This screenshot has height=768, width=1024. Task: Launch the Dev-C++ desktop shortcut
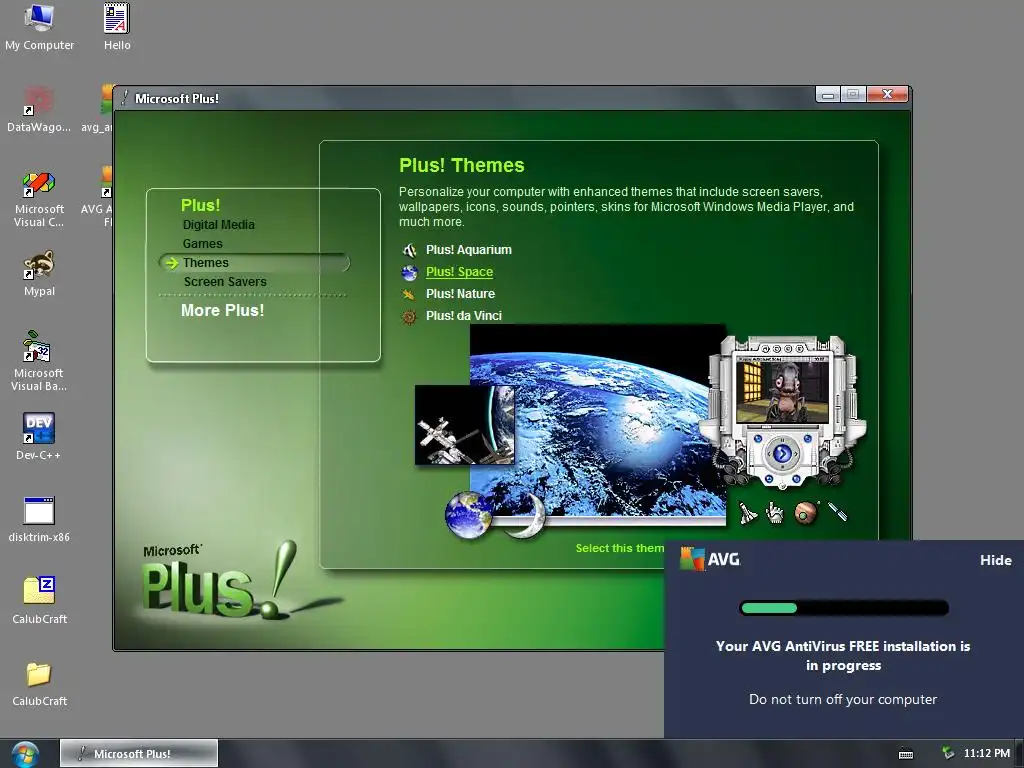click(x=39, y=436)
